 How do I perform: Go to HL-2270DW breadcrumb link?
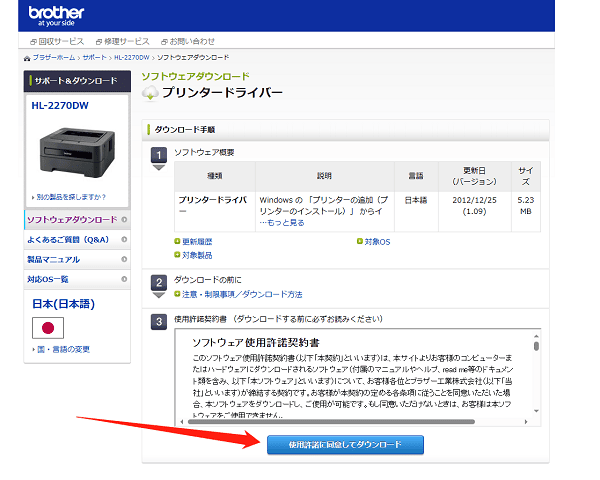point(132,57)
